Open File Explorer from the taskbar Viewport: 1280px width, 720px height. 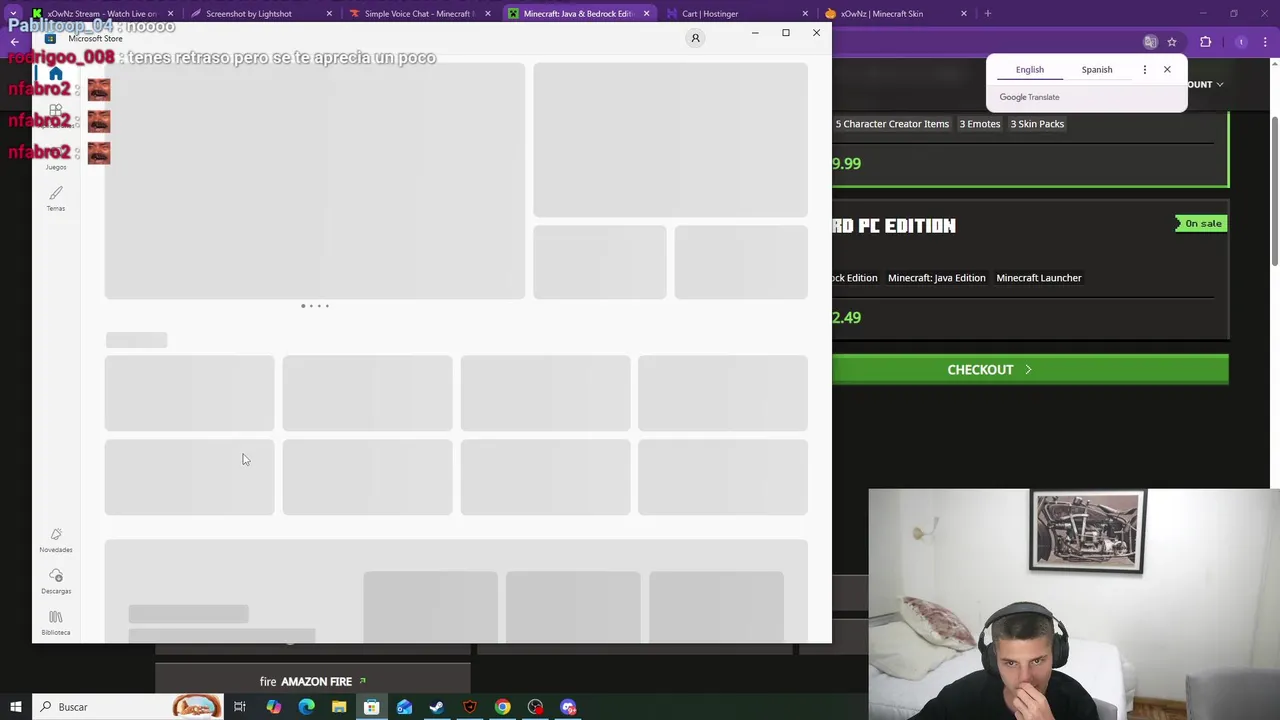339,707
